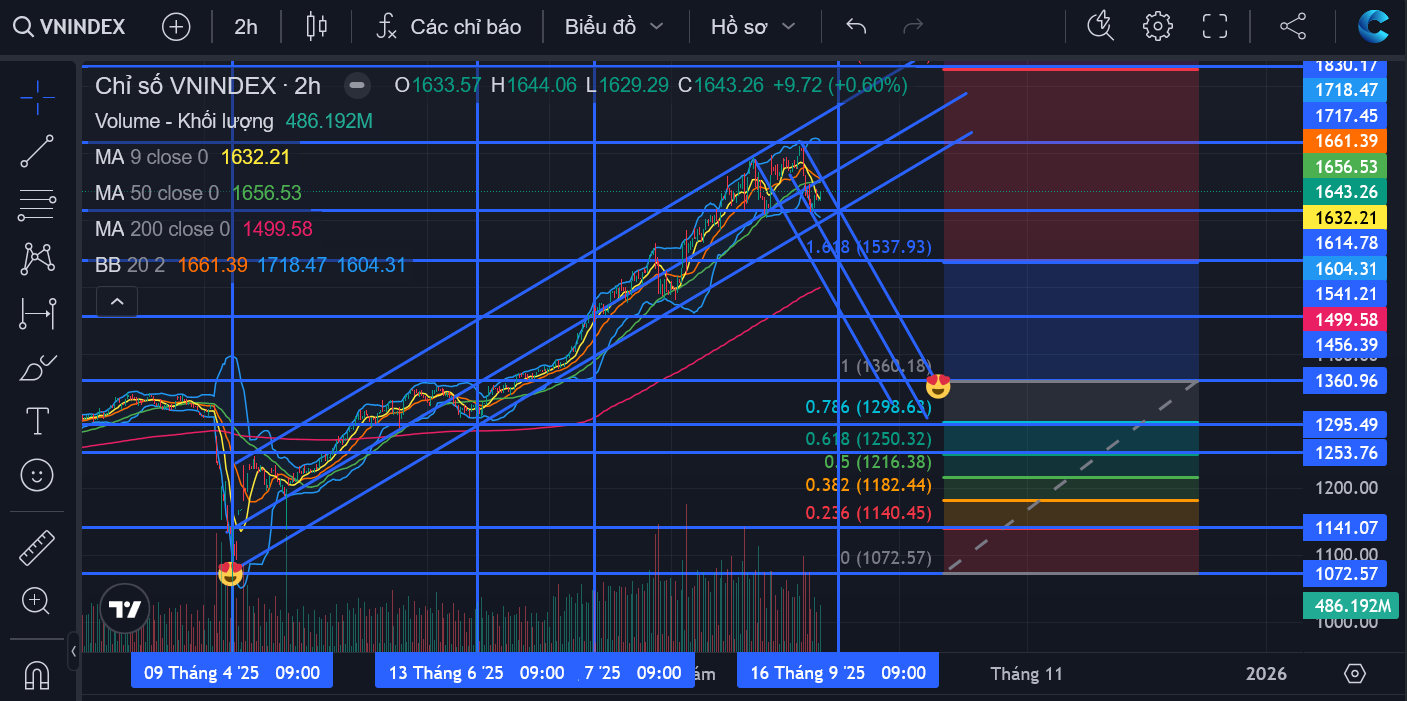
Task: Click the 1072.57 price label
Action: pos(1346,574)
